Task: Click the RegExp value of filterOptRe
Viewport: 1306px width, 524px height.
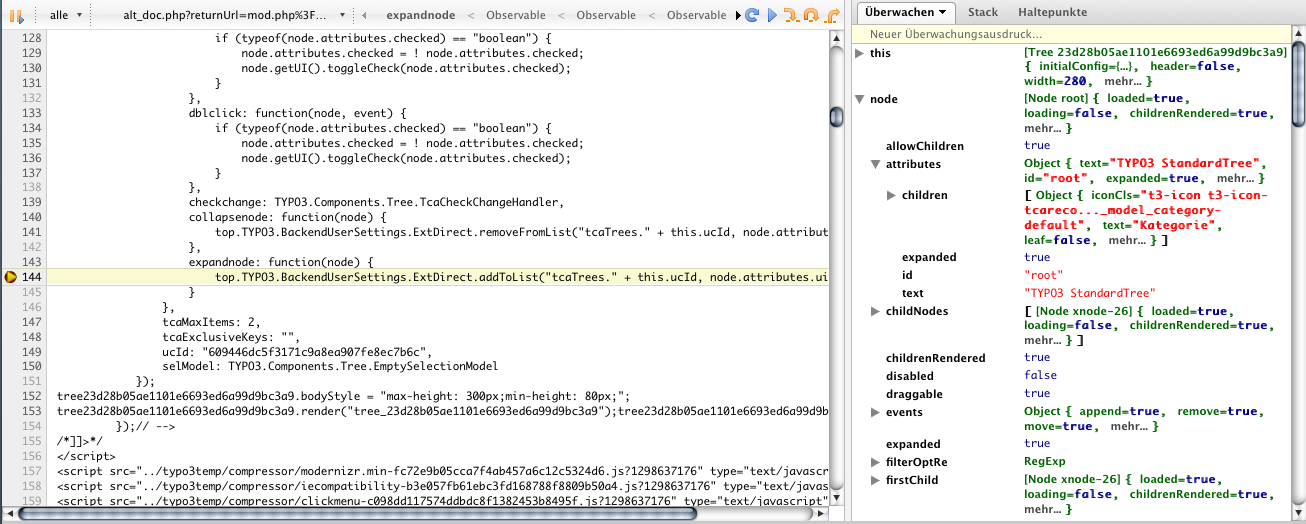Action: 1045,462
